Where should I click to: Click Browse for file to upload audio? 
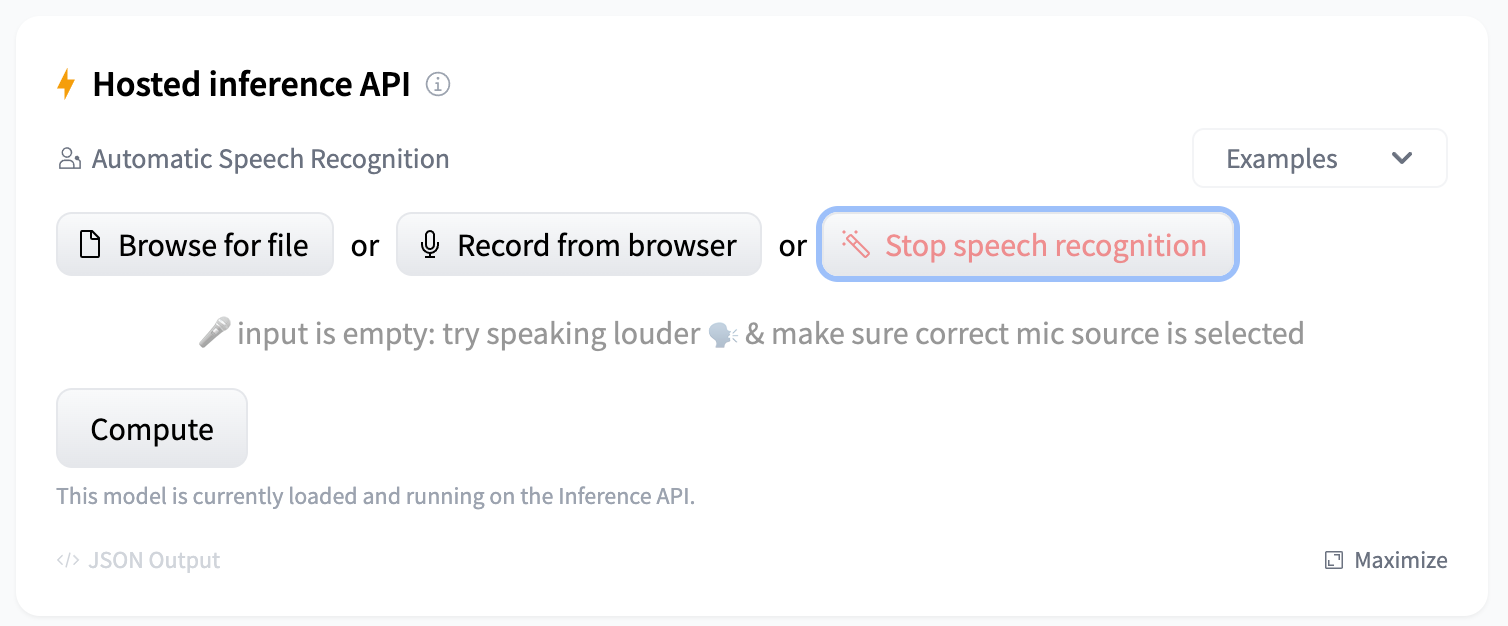194,244
